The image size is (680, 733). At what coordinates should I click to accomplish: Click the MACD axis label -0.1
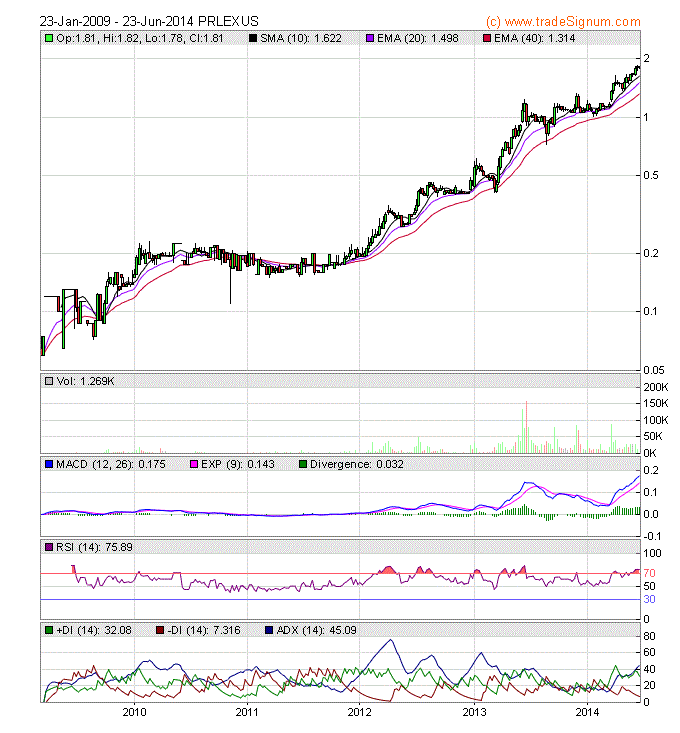point(652,536)
